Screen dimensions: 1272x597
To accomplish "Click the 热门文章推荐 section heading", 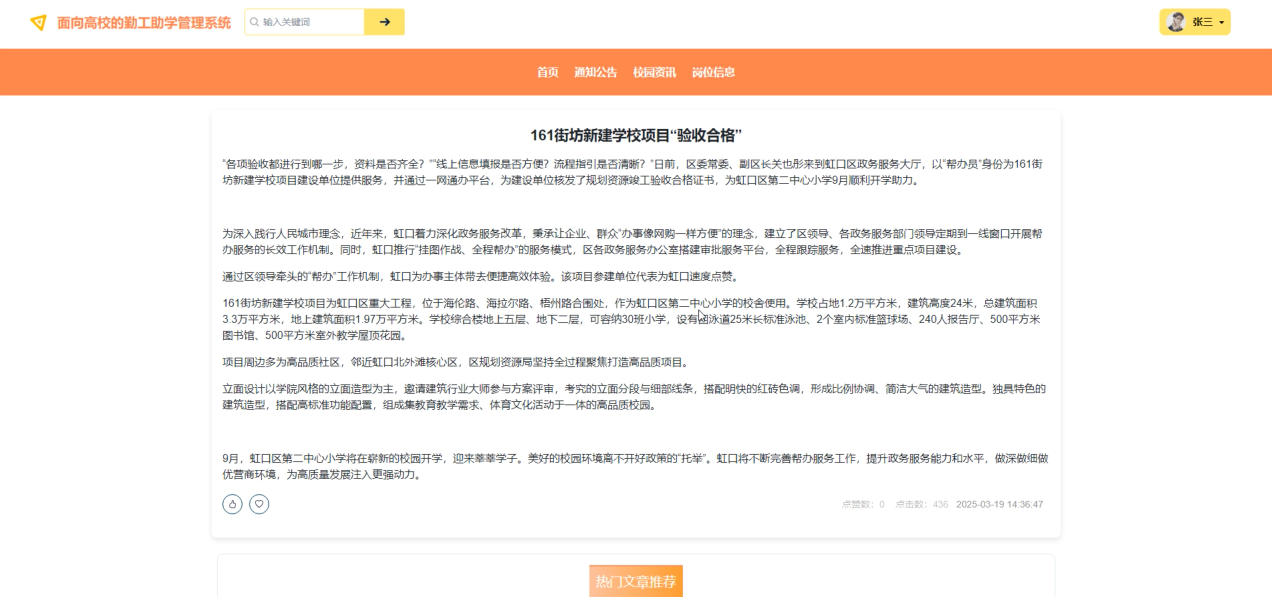I will click(x=636, y=581).
